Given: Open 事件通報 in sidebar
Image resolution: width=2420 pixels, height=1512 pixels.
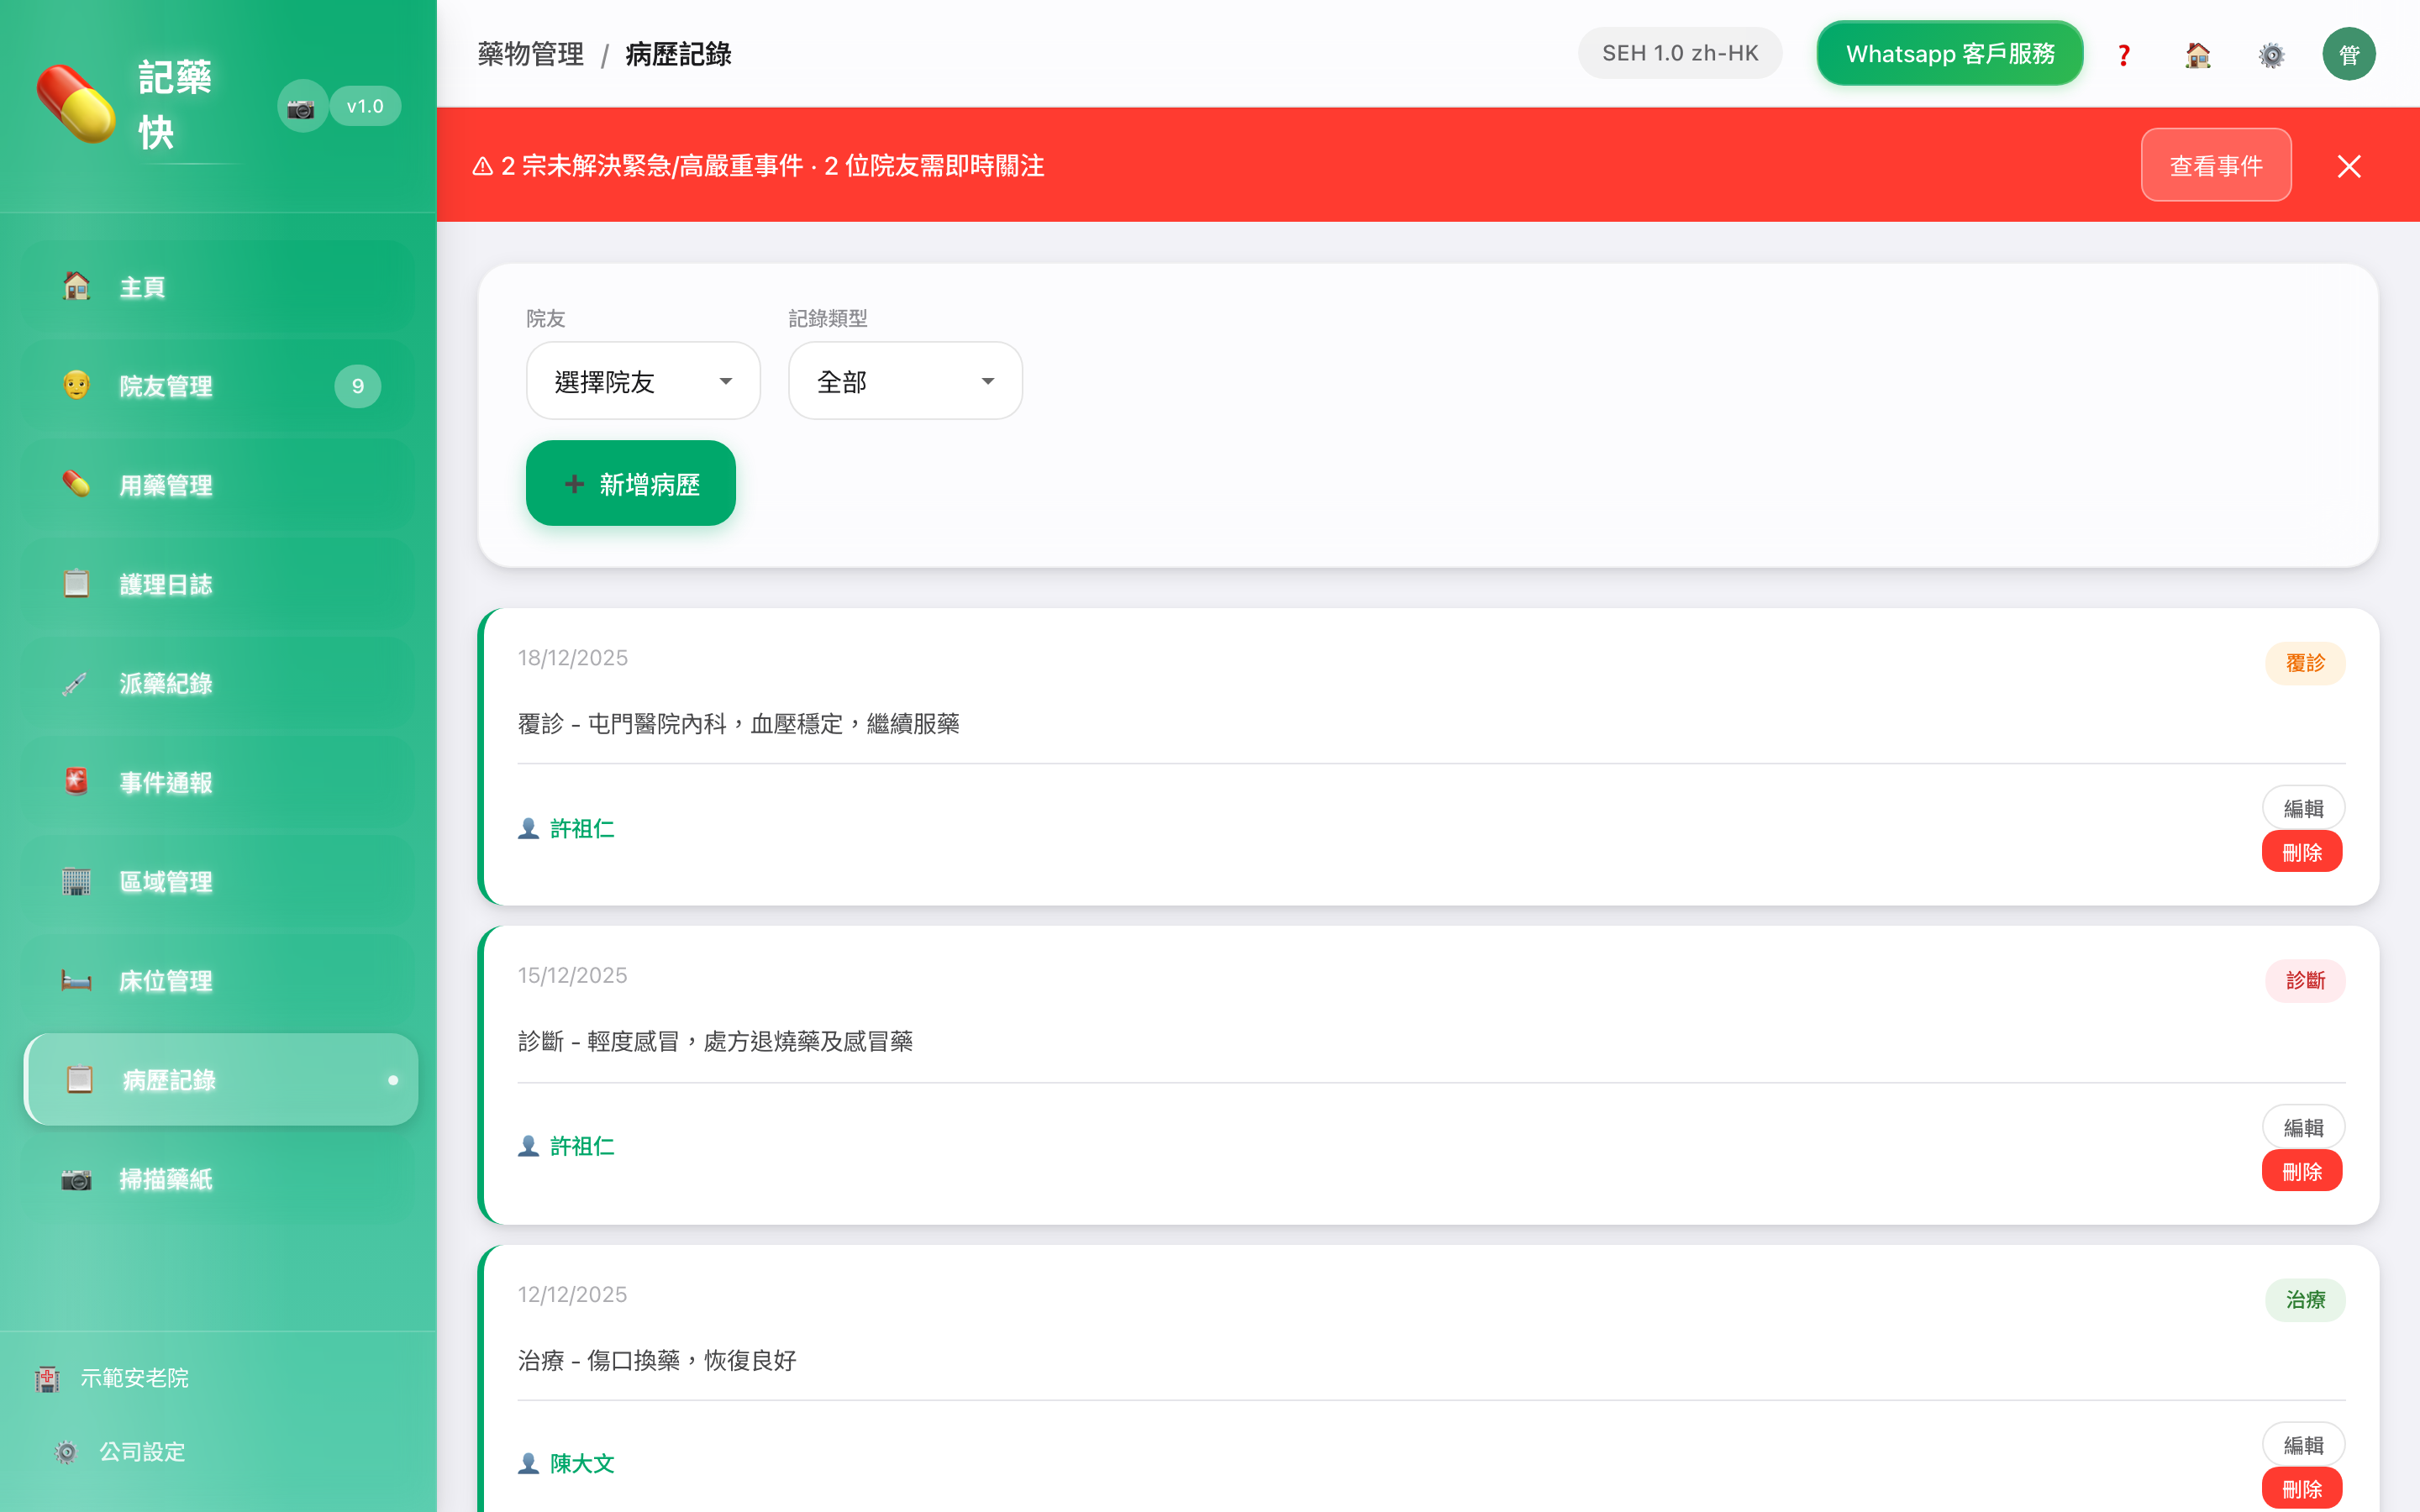Looking at the screenshot, I should tap(219, 782).
